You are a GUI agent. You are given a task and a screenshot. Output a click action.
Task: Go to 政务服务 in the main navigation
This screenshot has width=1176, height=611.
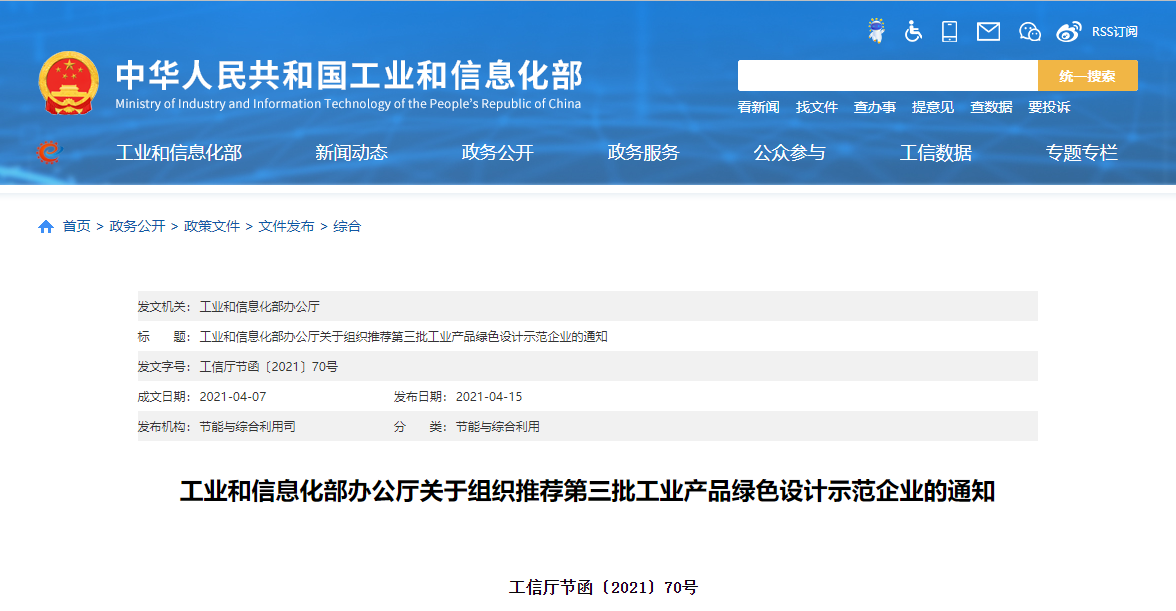coord(643,153)
